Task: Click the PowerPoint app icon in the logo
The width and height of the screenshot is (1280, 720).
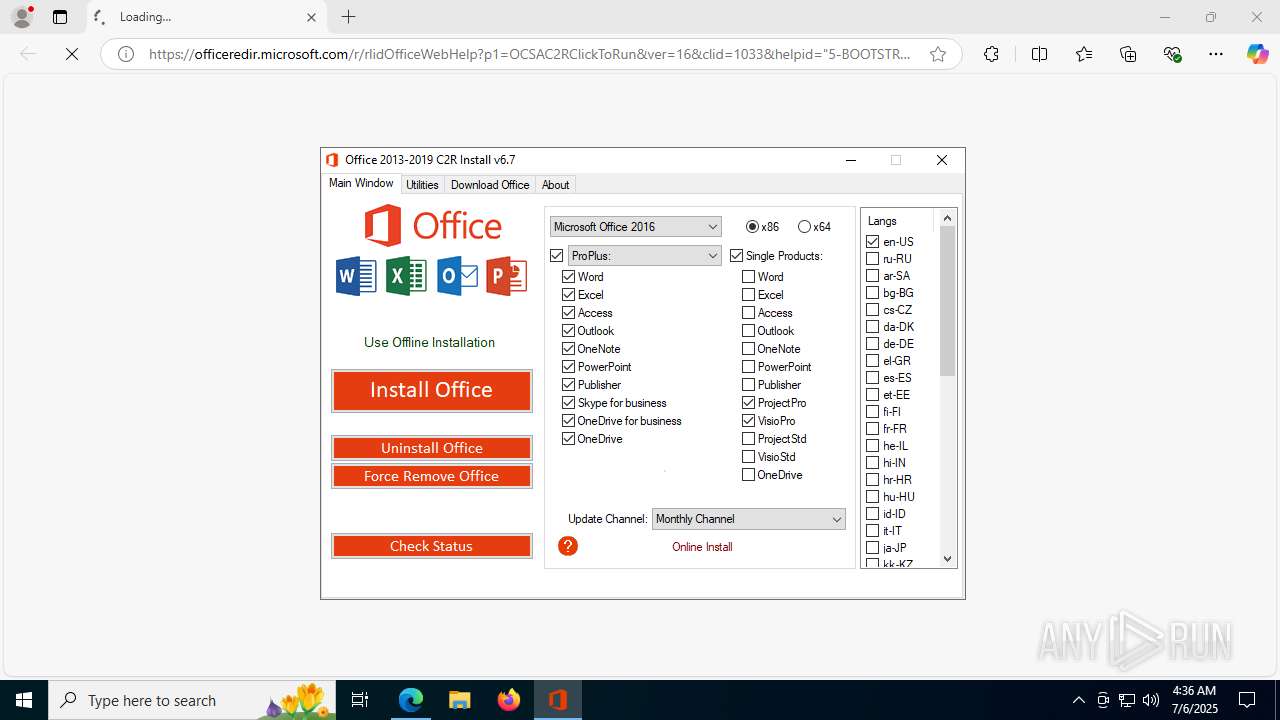Action: (x=507, y=276)
